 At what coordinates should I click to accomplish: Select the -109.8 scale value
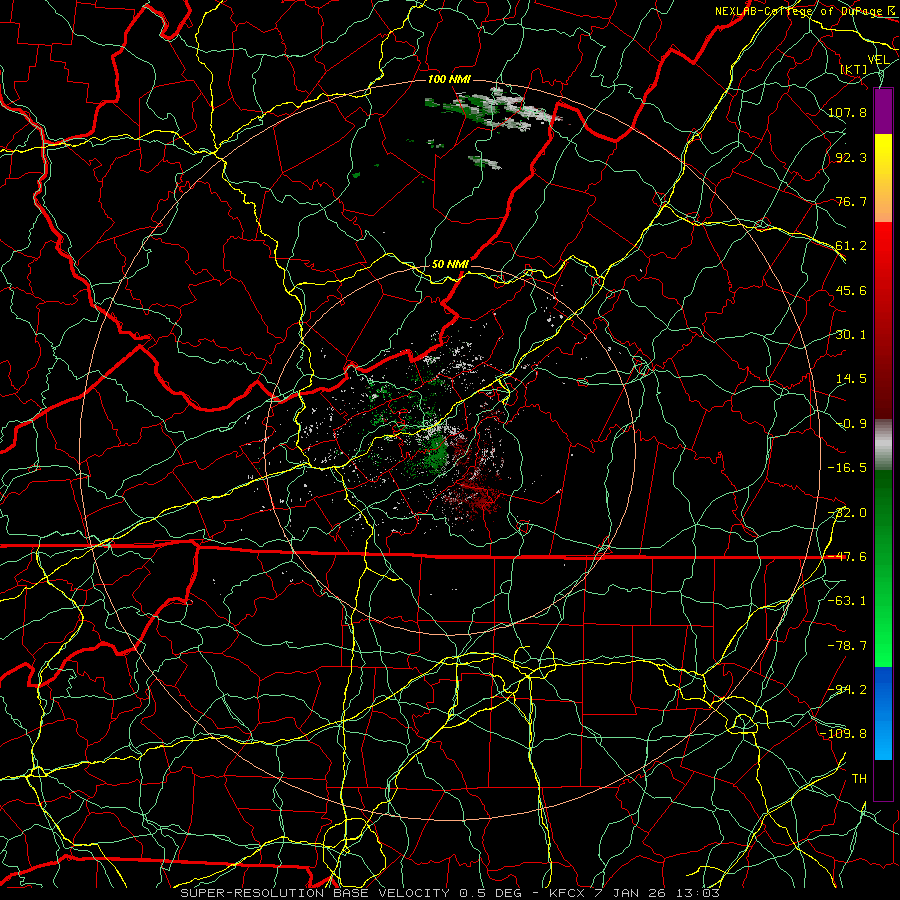[x=843, y=734]
